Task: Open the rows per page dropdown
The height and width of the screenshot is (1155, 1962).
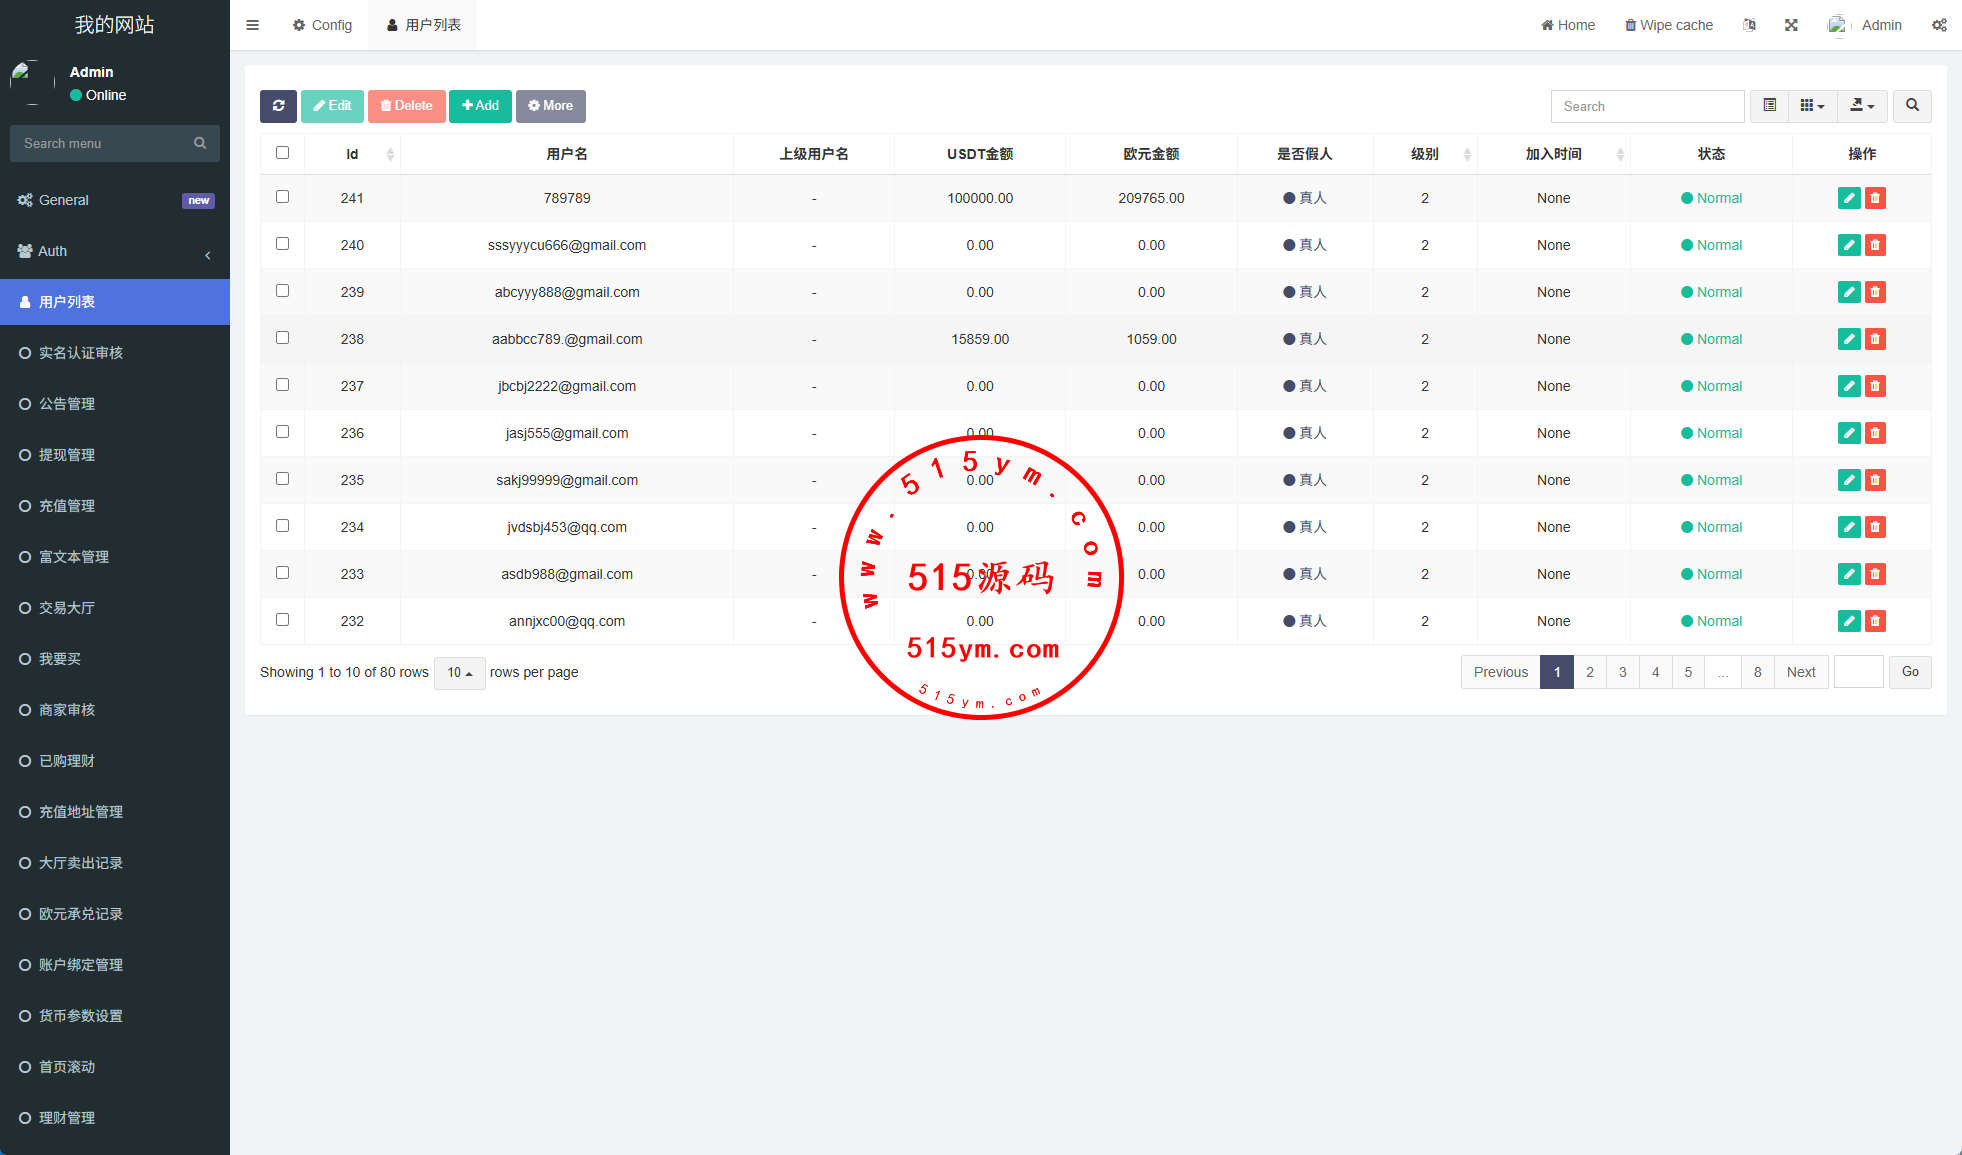Action: pos(459,673)
